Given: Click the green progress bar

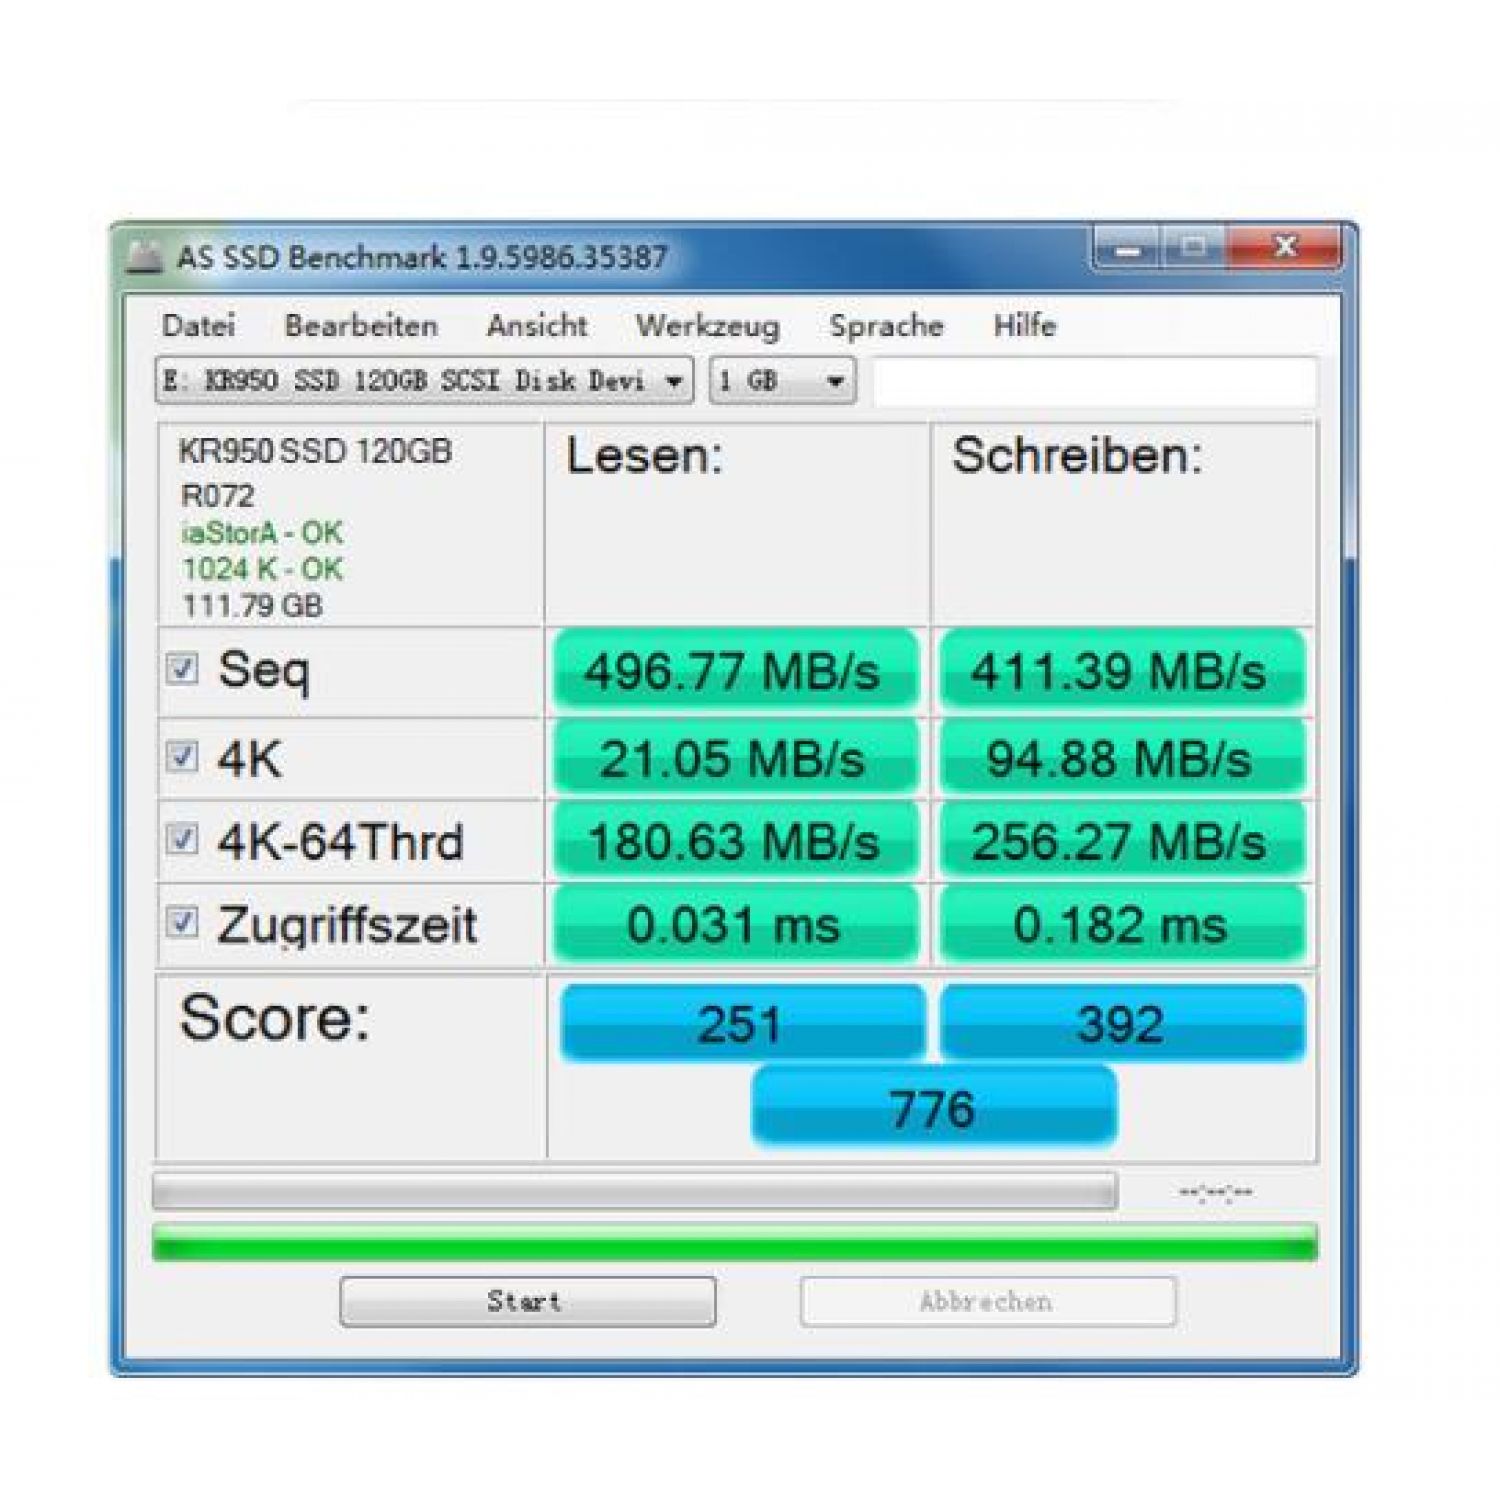Looking at the screenshot, I should coord(734,1244).
